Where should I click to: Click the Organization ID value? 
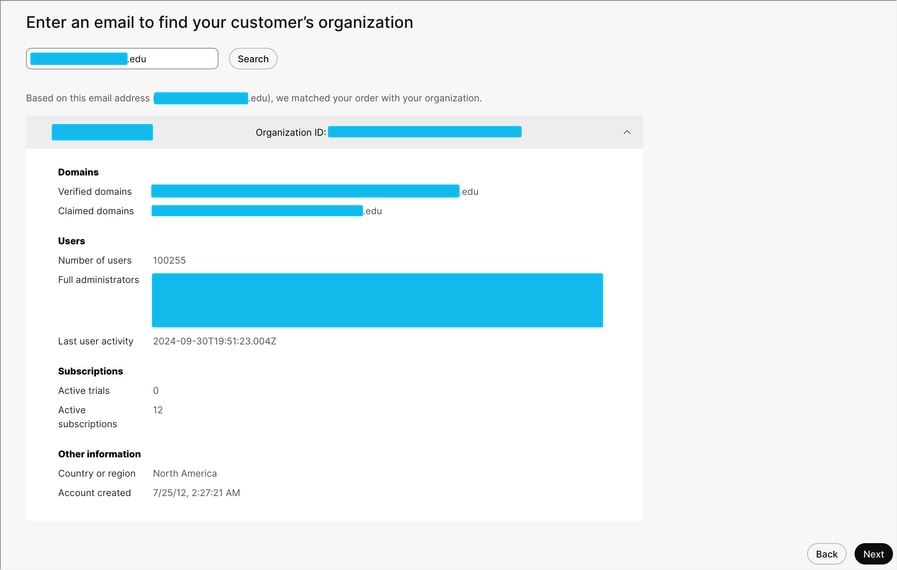(x=424, y=132)
